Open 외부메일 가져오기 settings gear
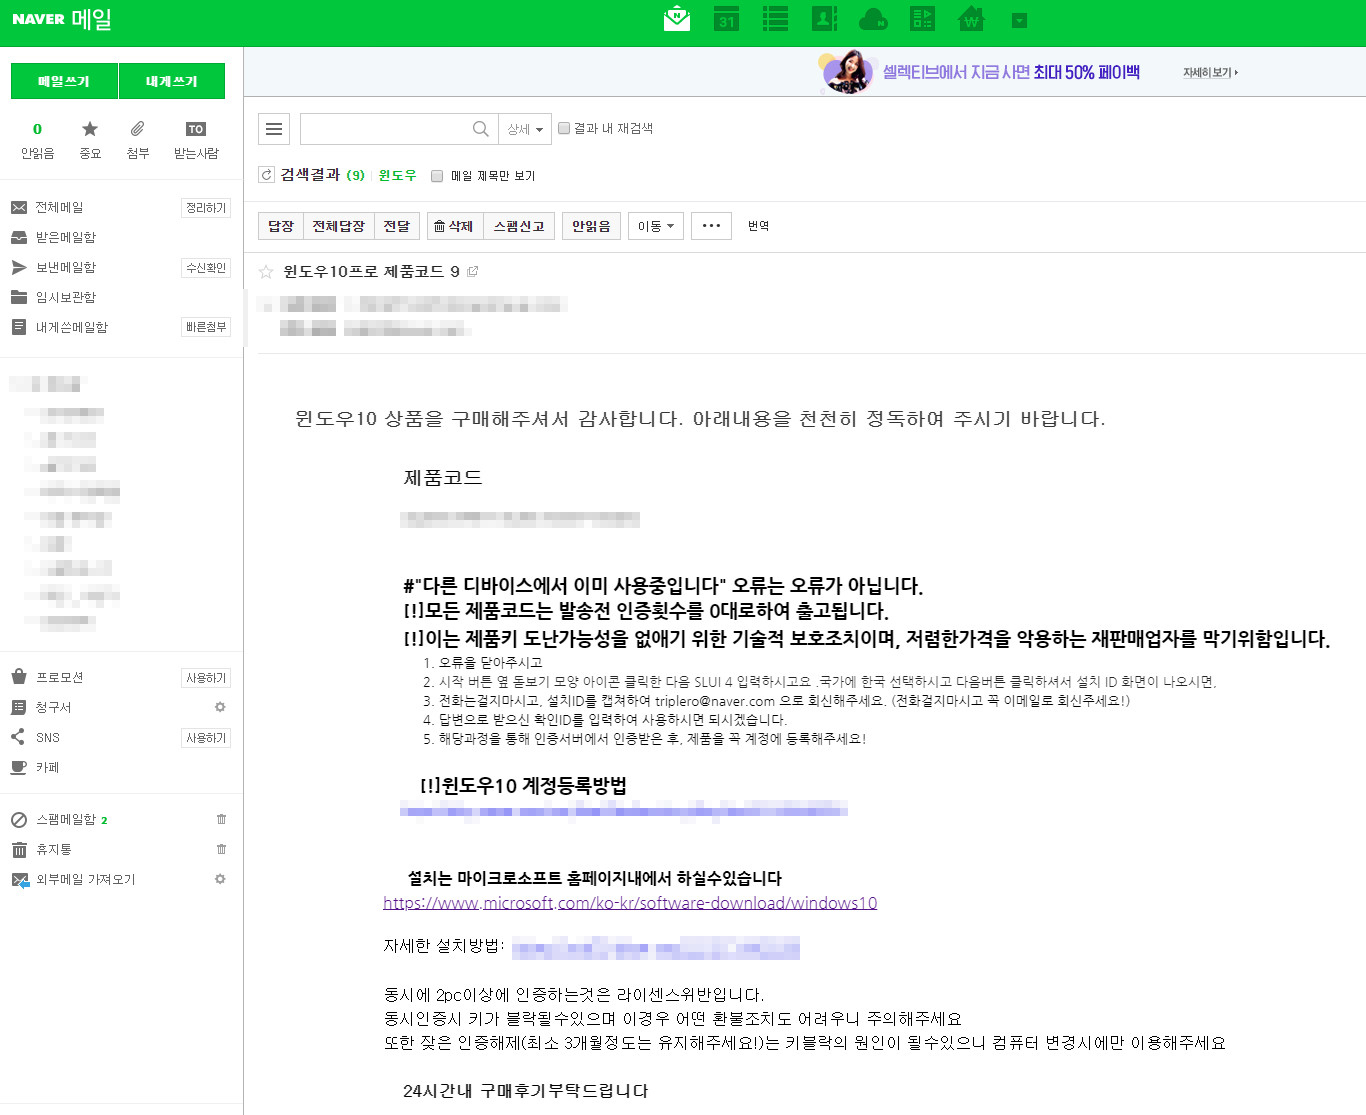This screenshot has width=1366, height=1115. click(x=220, y=879)
